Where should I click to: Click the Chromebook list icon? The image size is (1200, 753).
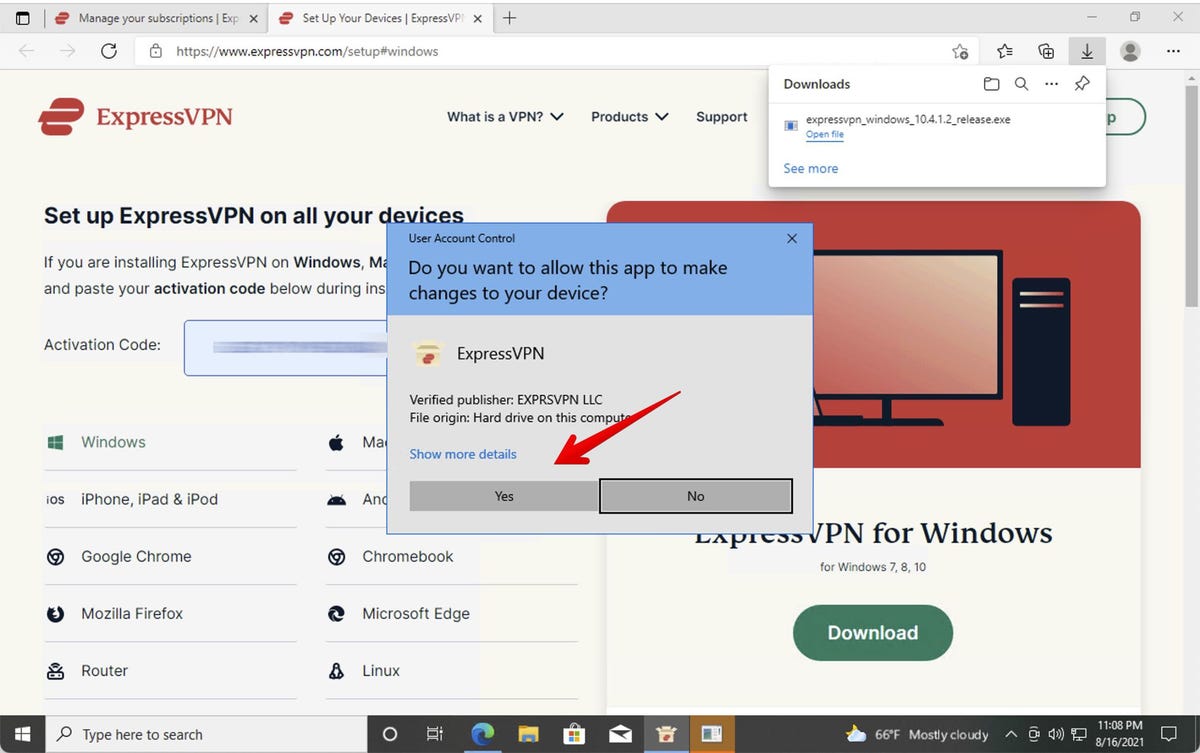coord(337,557)
